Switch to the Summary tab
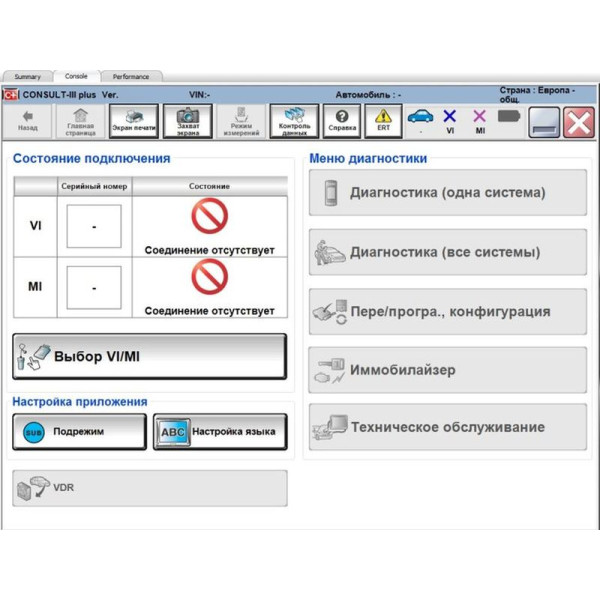This screenshot has width=600, height=600. (28, 76)
